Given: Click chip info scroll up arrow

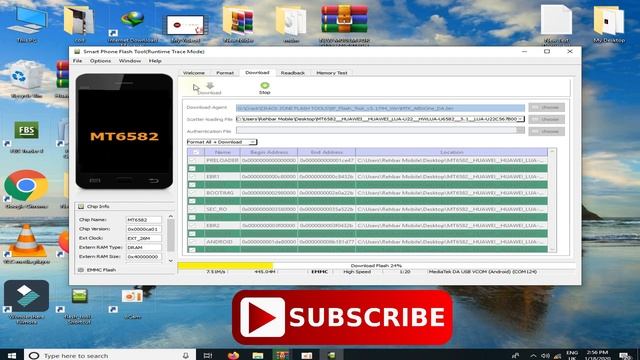Looking at the screenshot, I should pos(171,216).
